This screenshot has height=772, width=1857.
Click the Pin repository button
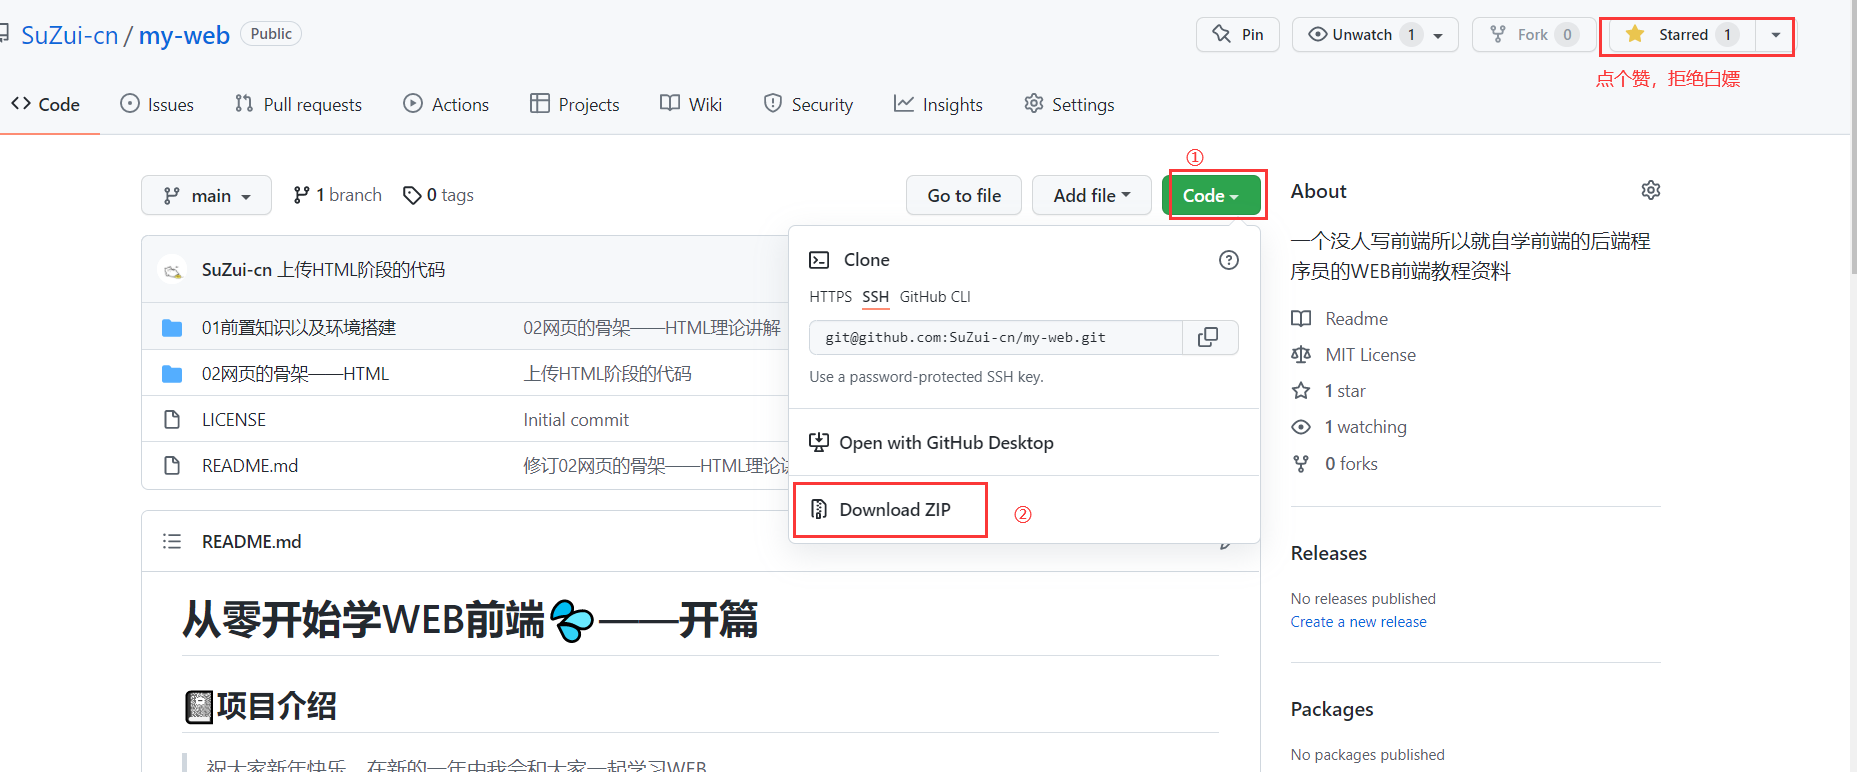[1237, 35]
